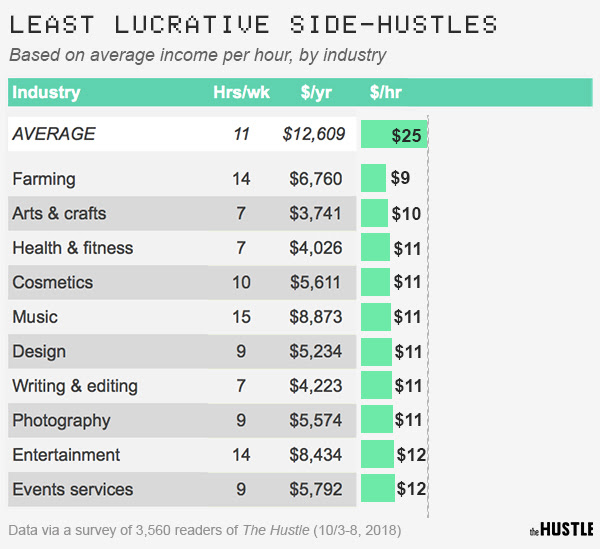Click The Hustle logo

[561, 530]
